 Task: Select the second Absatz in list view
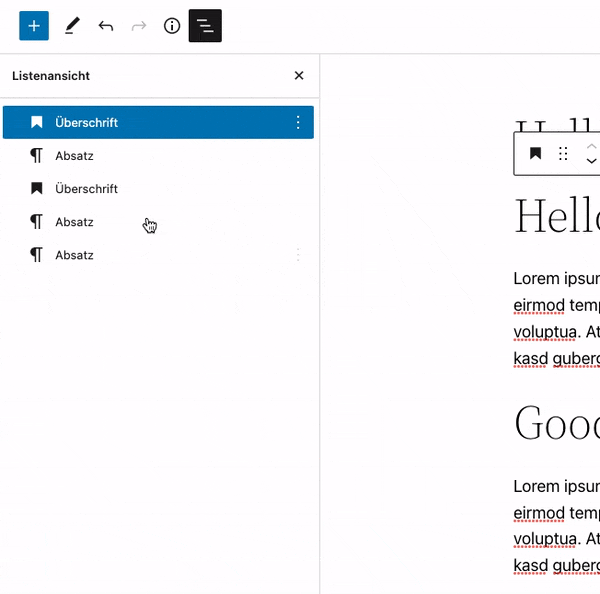74,222
